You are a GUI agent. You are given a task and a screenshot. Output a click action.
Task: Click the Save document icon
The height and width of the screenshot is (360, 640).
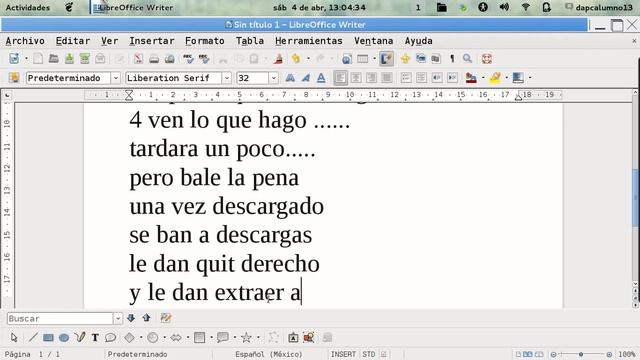coord(69,59)
